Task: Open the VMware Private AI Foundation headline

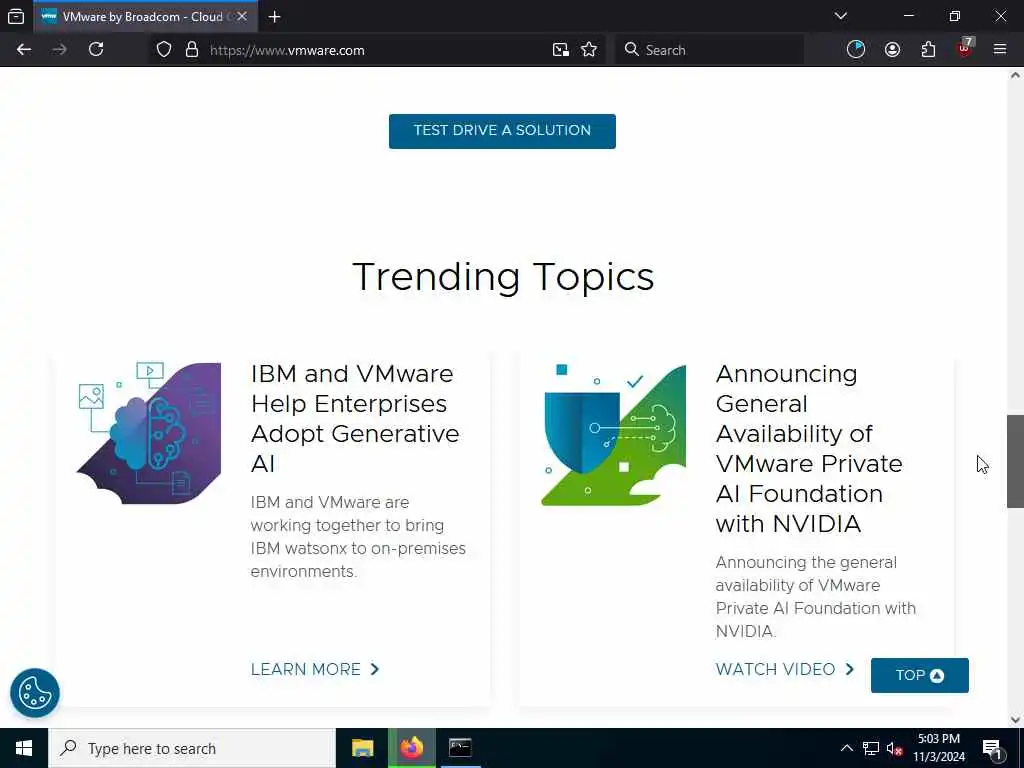Action: (808, 449)
